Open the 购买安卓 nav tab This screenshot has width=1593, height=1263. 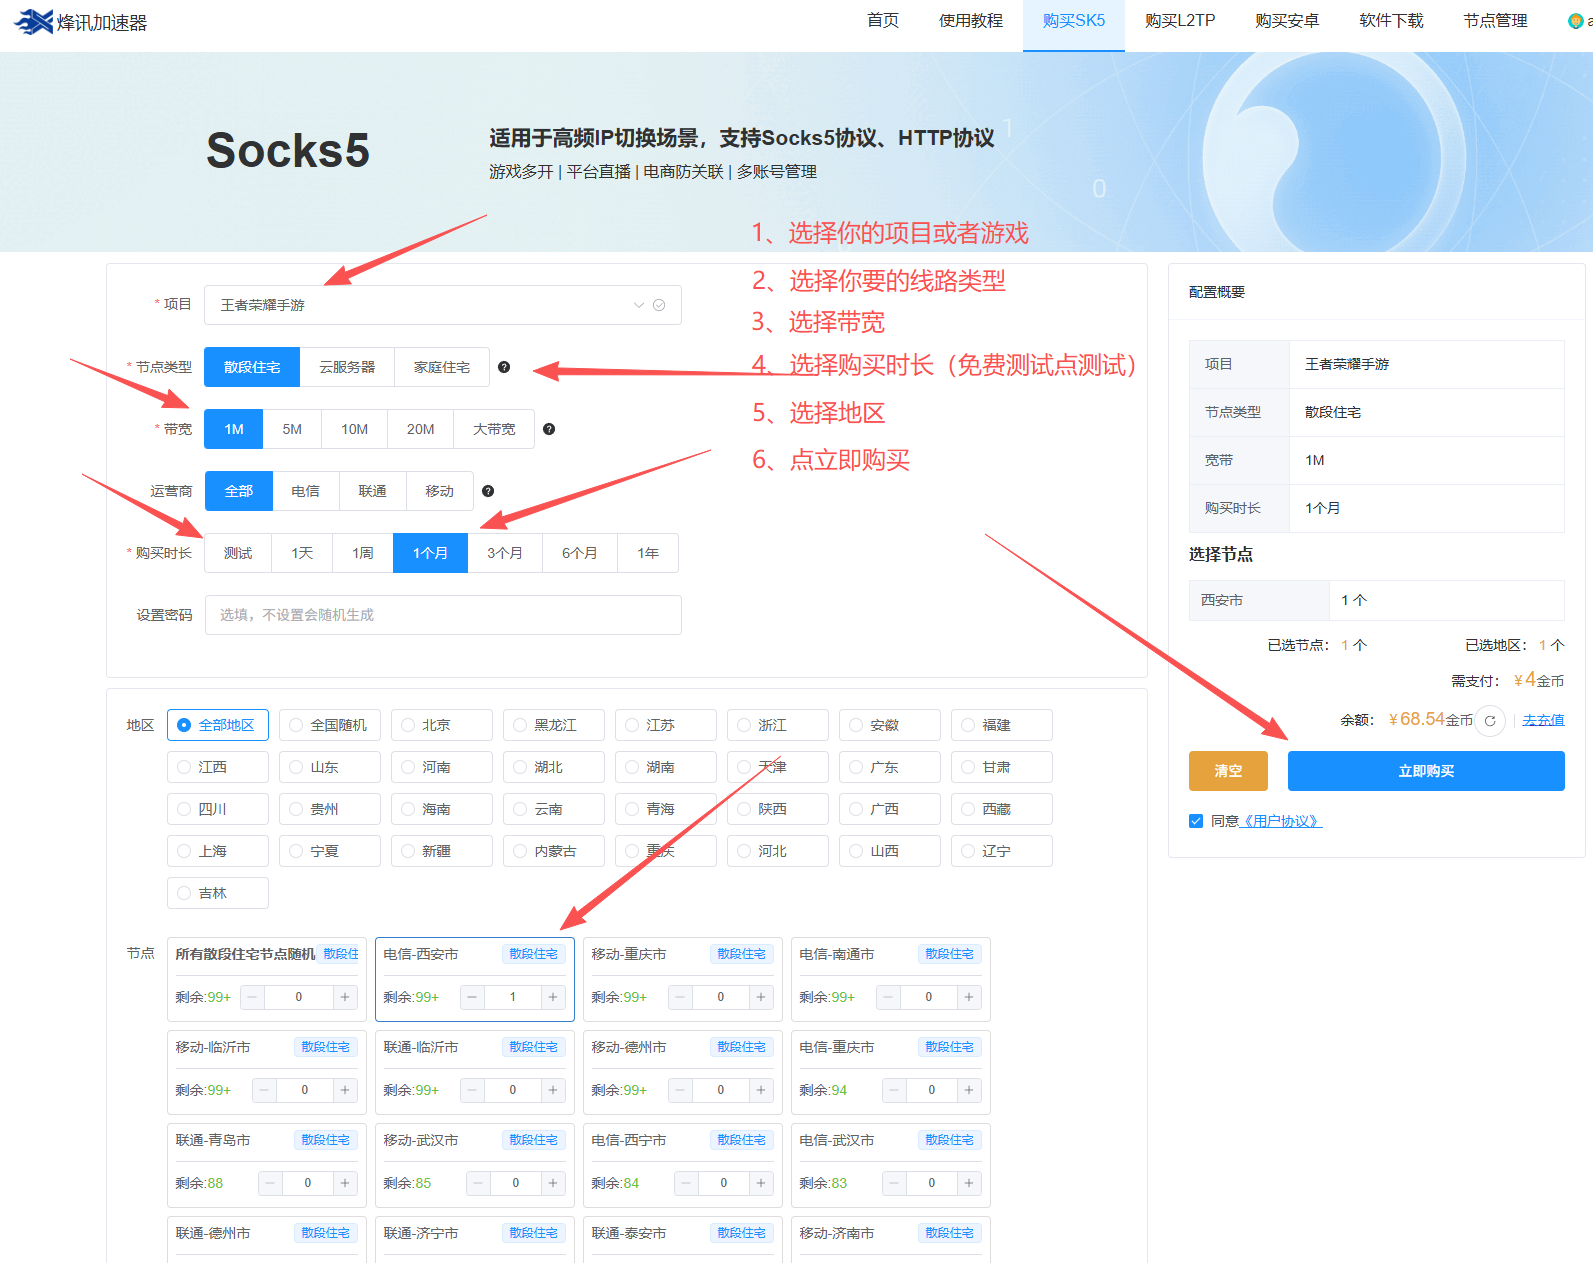point(1287,21)
